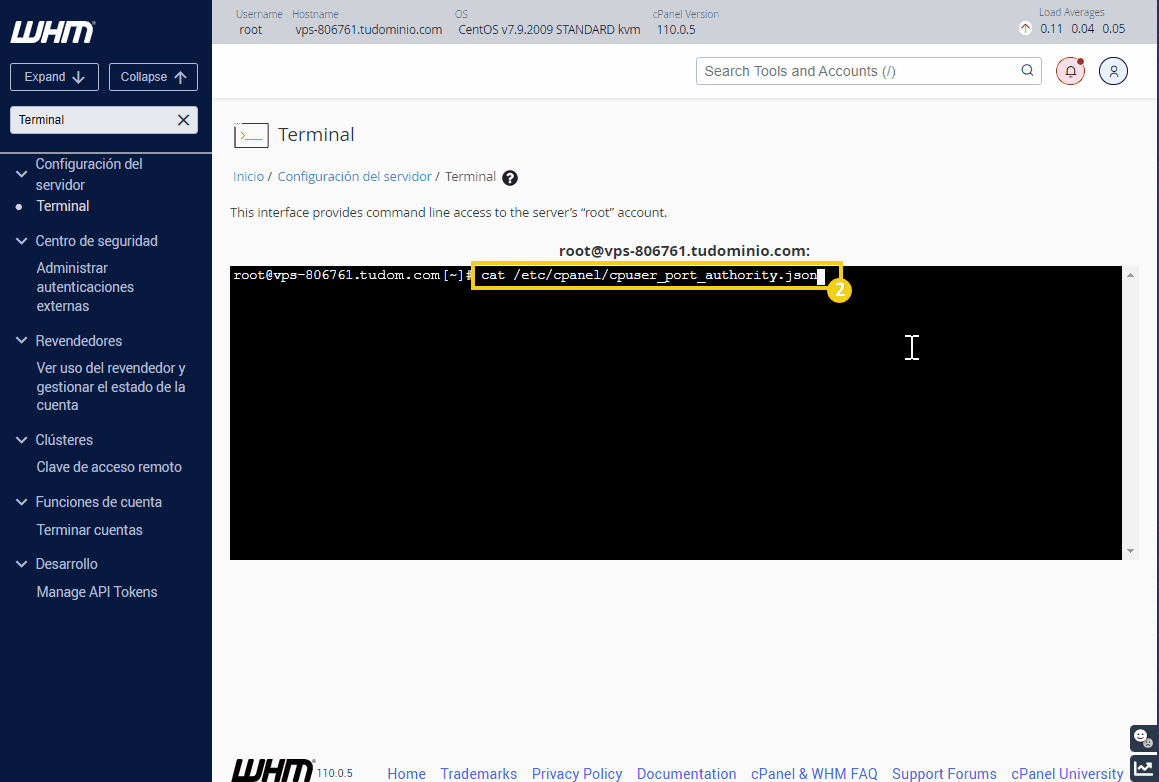Screen dimensions: 1159x782
Task: Click cPanel version 110.0.5 in header
Action: pyautogui.click(x=676, y=30)
